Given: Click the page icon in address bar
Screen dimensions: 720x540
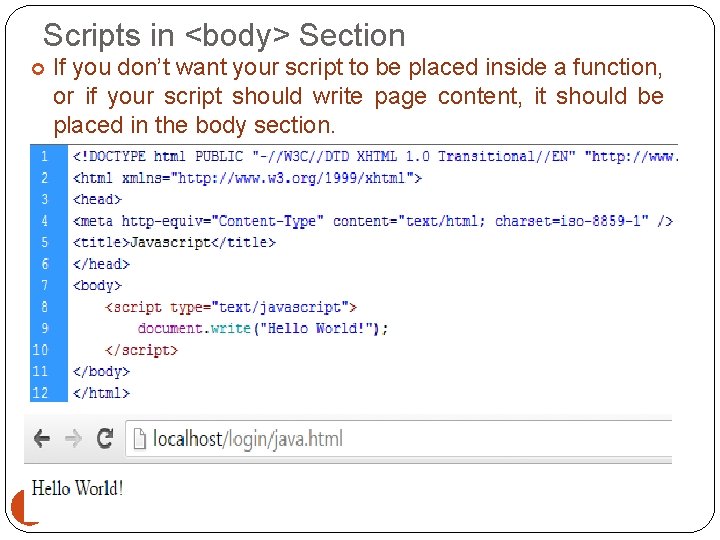Looking at the screenshot, I should point(140,439).
